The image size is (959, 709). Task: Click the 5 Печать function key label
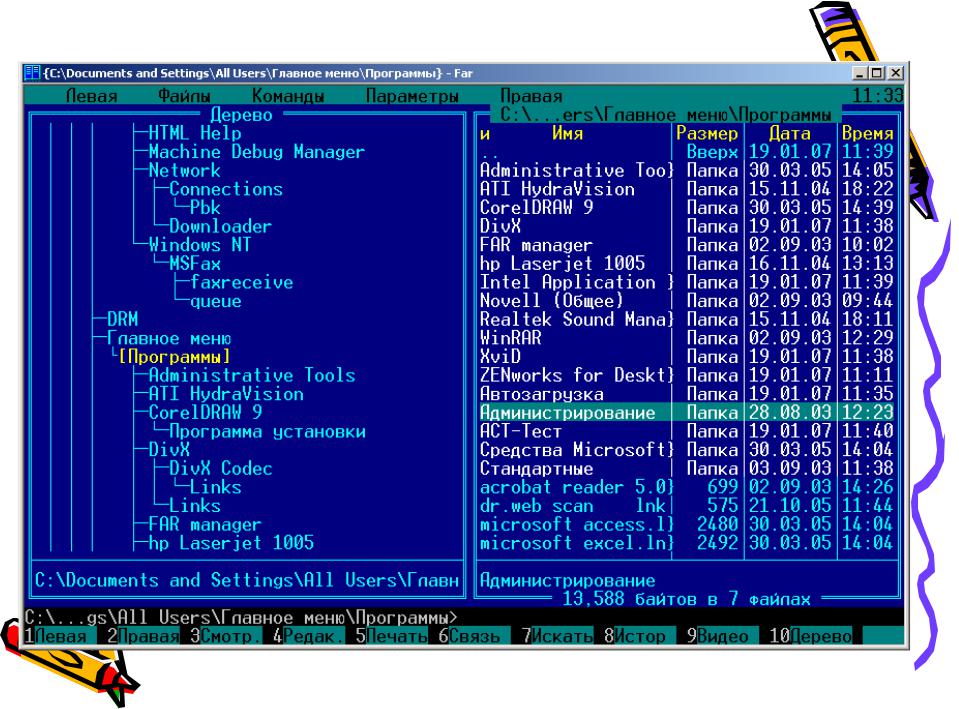coord(391,636)
